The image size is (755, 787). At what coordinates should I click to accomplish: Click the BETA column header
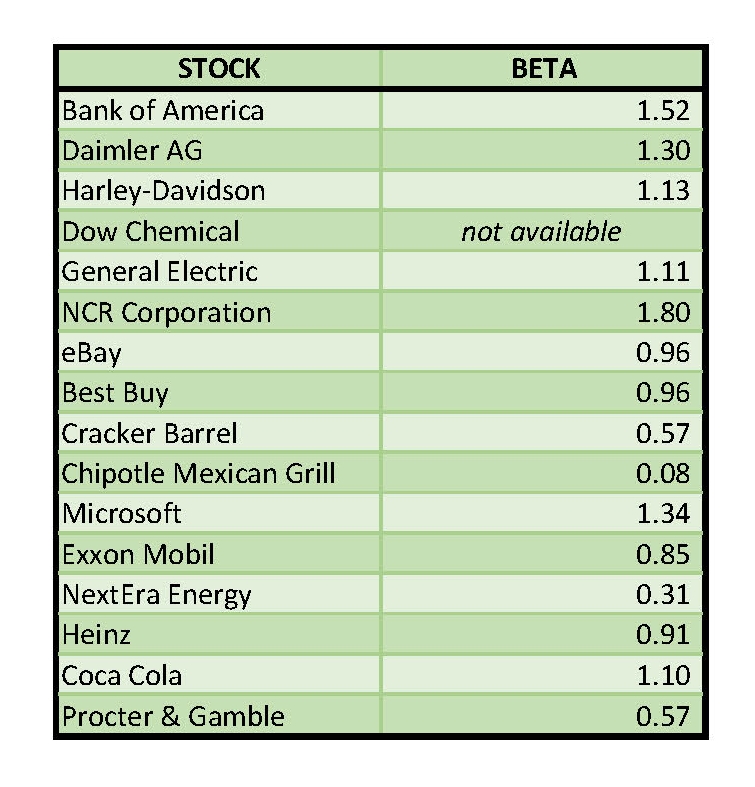coord(543,68)
